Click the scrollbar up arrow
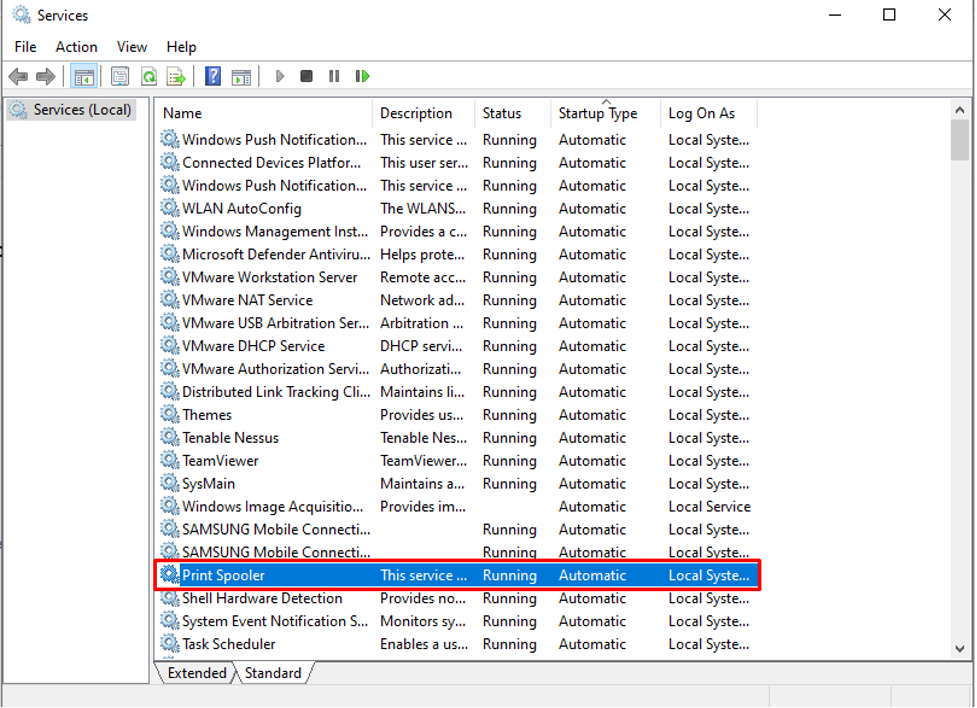The image size is (977, 708). coord(960,110)
